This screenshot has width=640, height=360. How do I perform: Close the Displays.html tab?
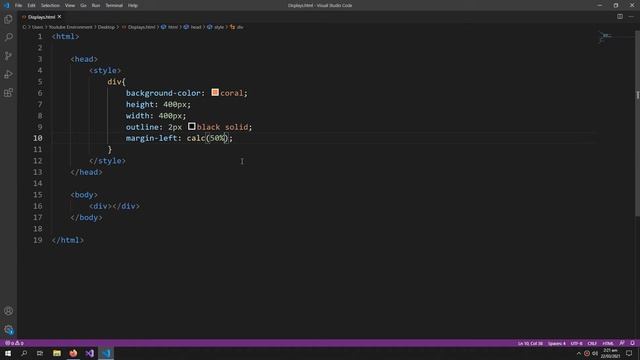tap(60, 17)
